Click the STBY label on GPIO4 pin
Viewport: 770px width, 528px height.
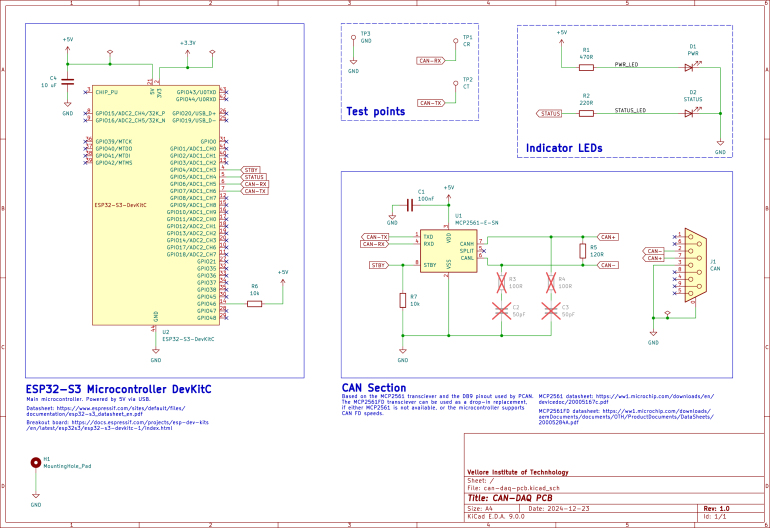point(250,170)
